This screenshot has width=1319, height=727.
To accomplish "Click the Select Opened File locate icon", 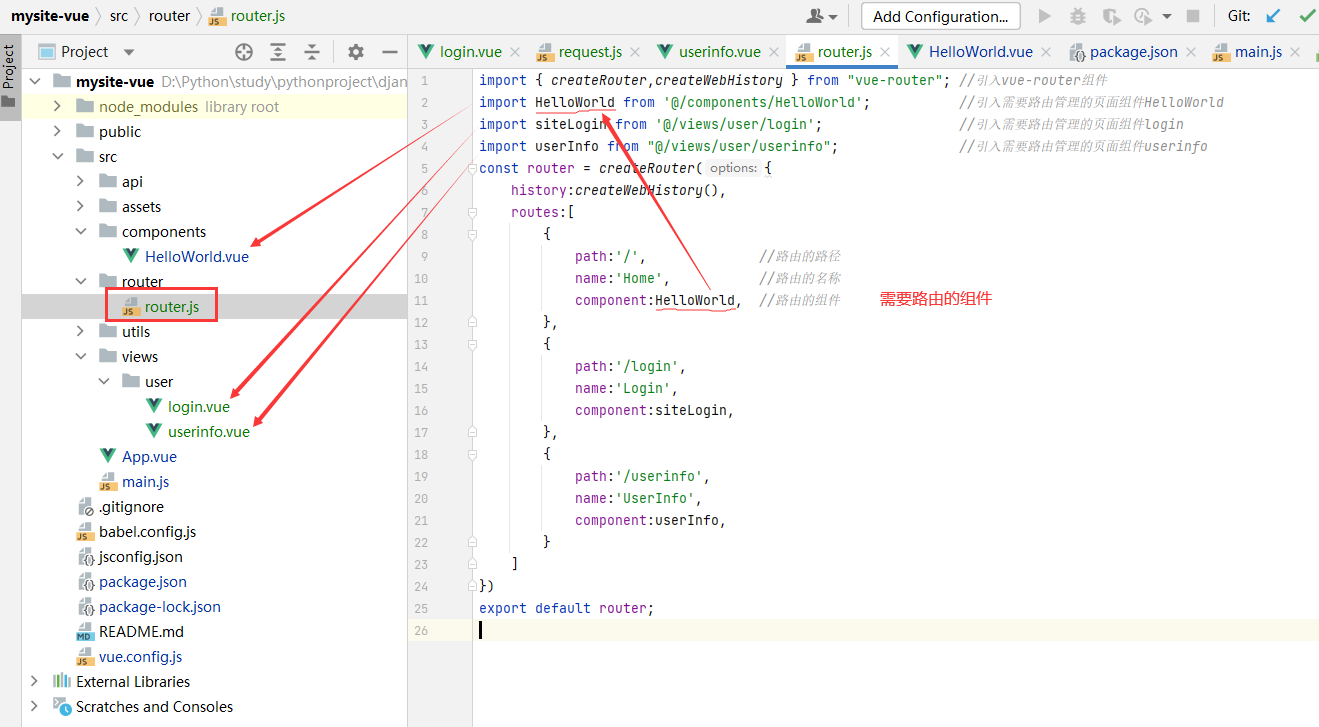I will tap(244, 52).
